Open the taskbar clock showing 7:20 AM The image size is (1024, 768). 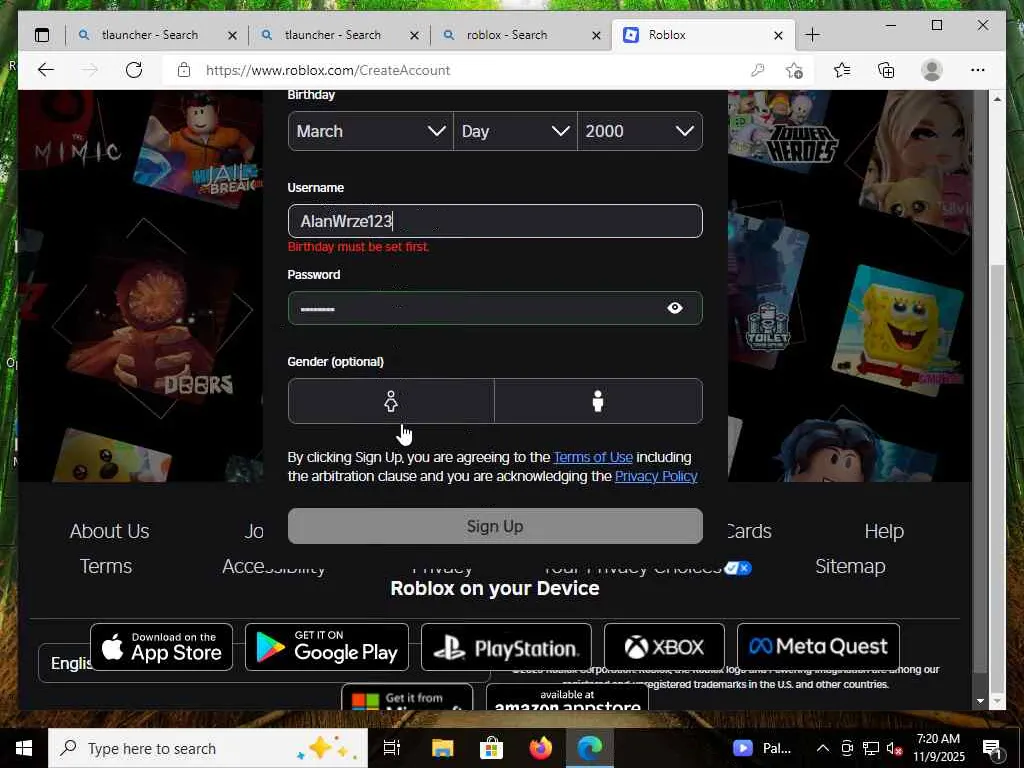(938, 748)
